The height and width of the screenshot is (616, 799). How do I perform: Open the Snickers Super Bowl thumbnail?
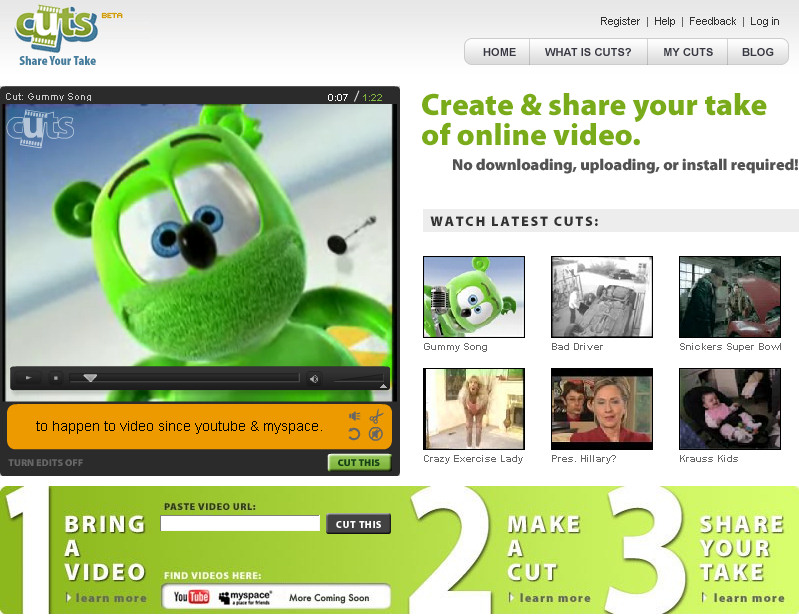730,297
